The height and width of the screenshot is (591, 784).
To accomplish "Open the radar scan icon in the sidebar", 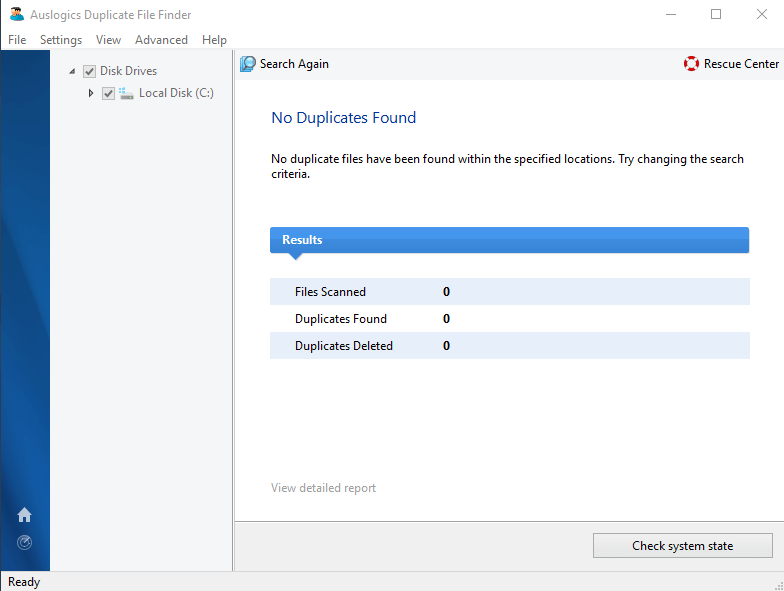I will tap(25, 543).
